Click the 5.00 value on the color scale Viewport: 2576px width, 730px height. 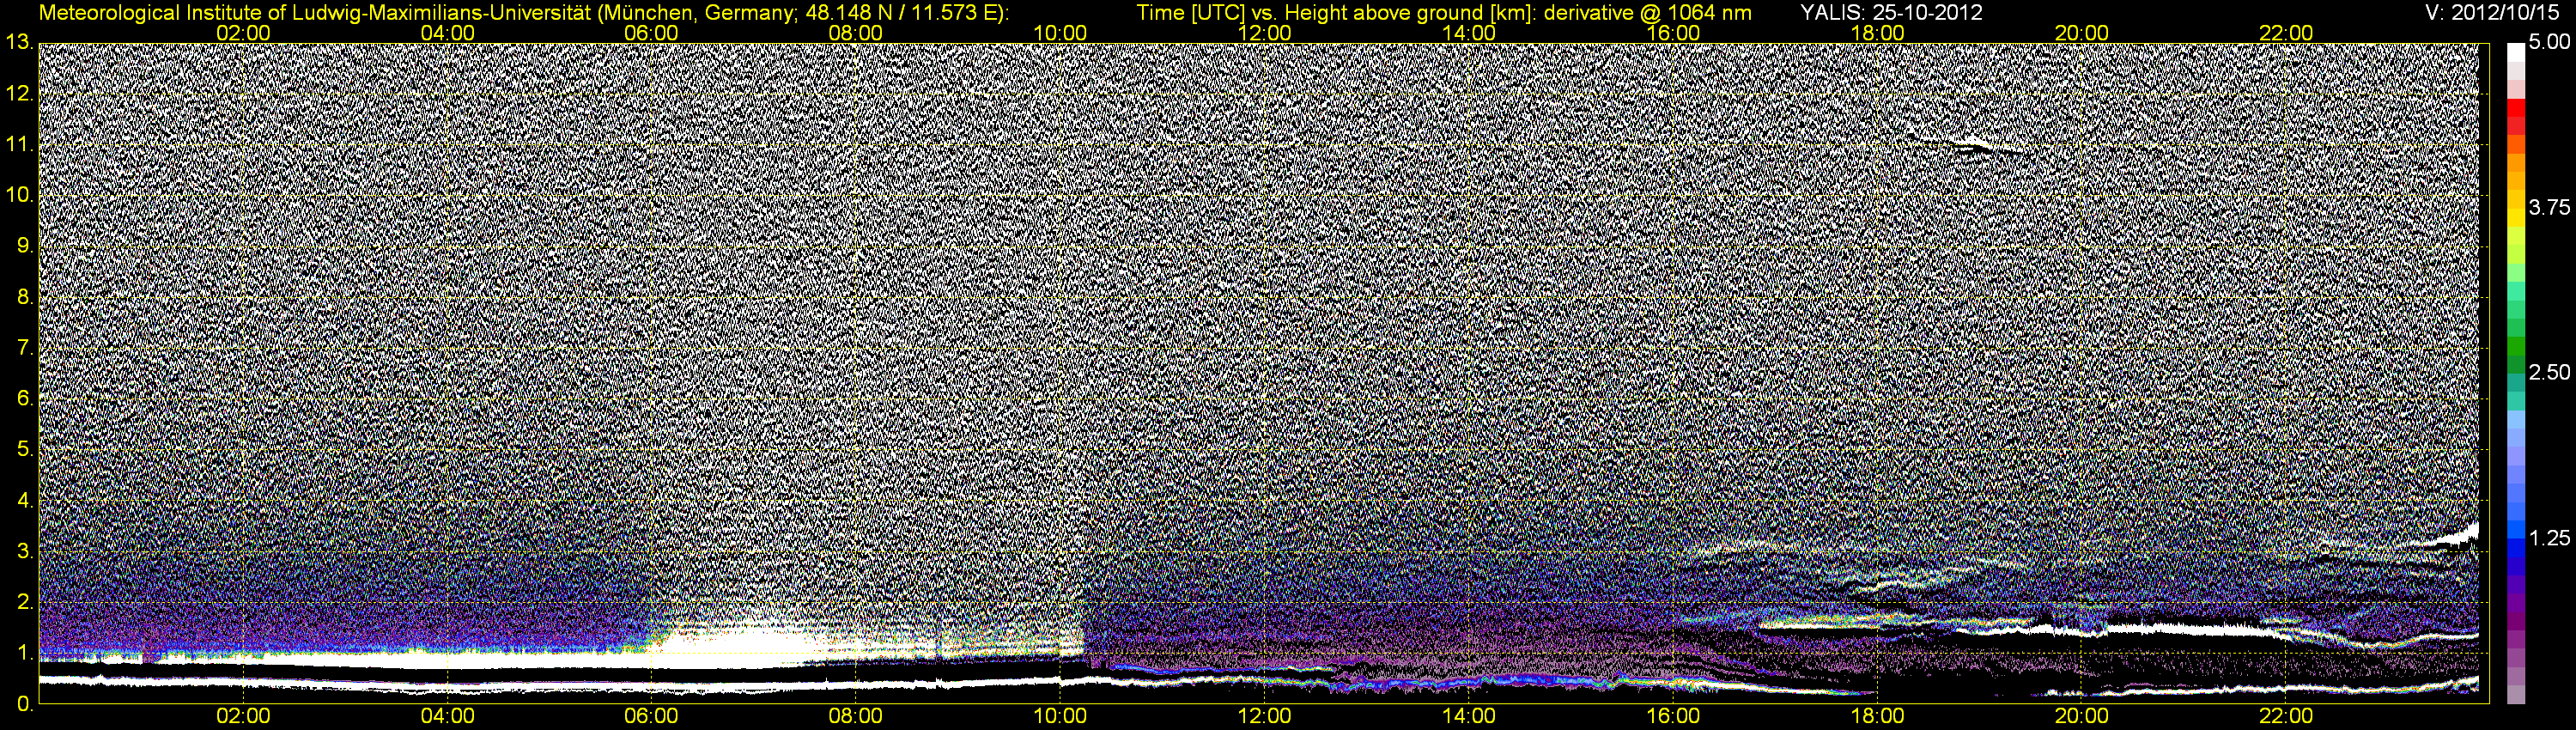pos(2549,43)
